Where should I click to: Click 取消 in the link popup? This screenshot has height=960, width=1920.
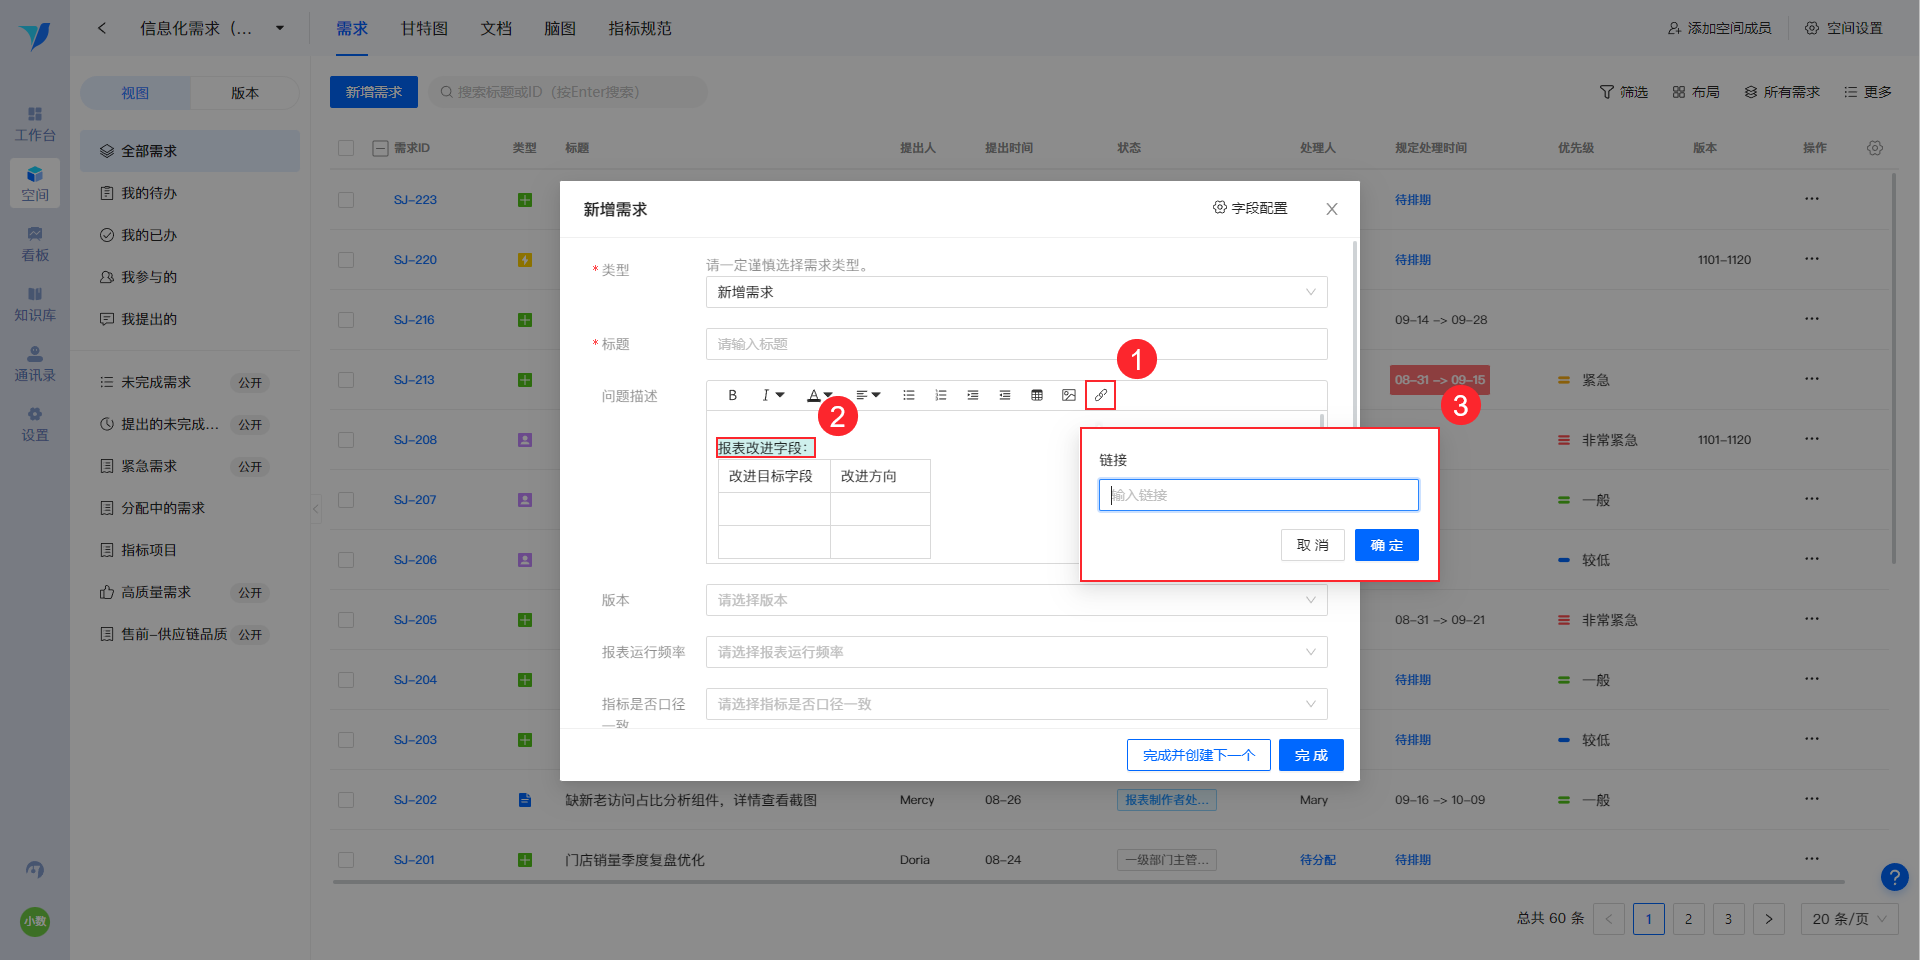click(1313, 545)
